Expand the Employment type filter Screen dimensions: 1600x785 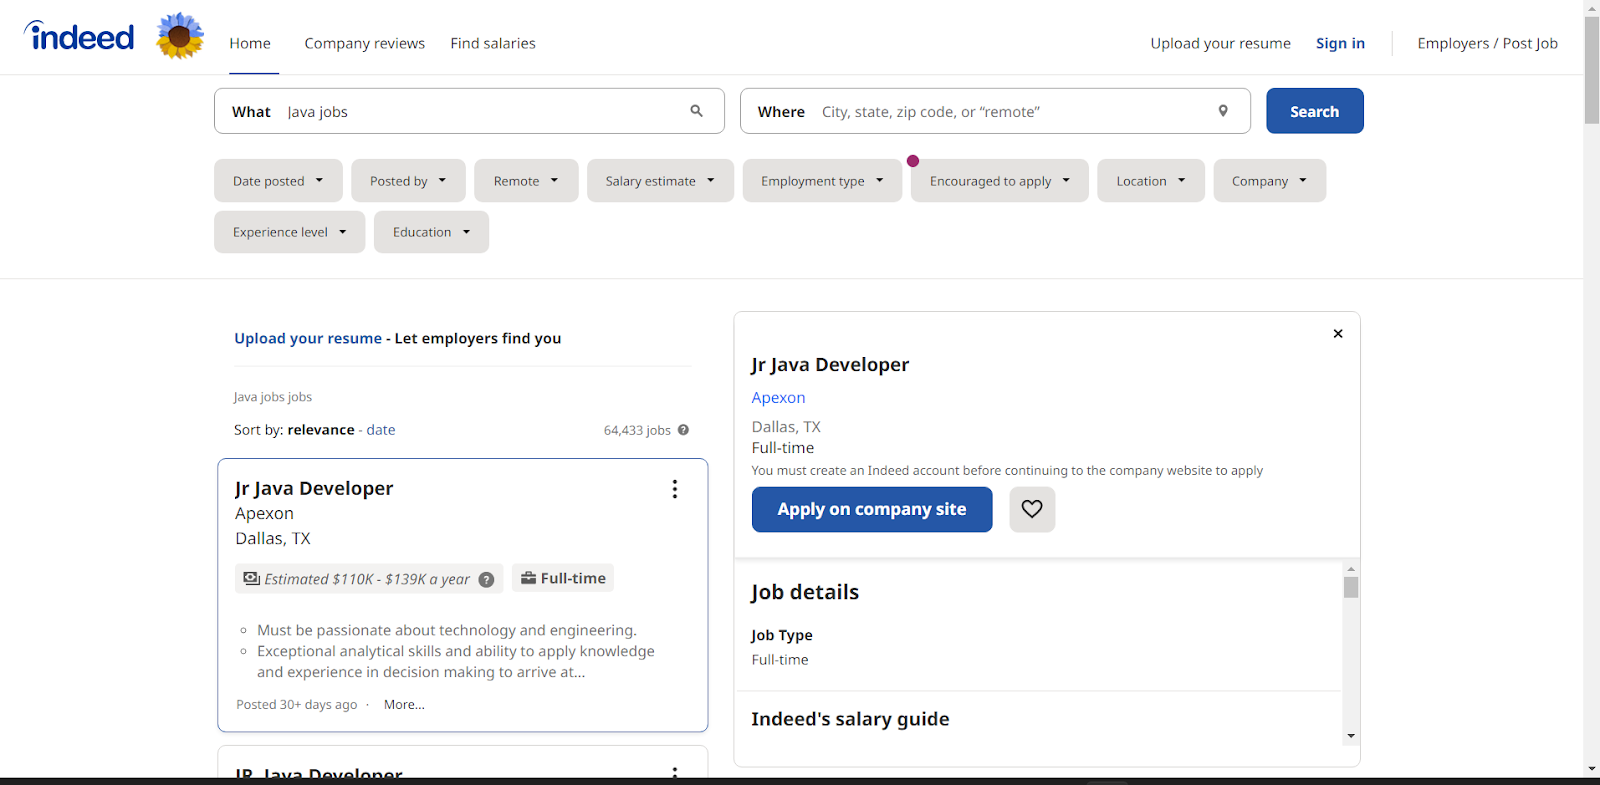[822, 181]
